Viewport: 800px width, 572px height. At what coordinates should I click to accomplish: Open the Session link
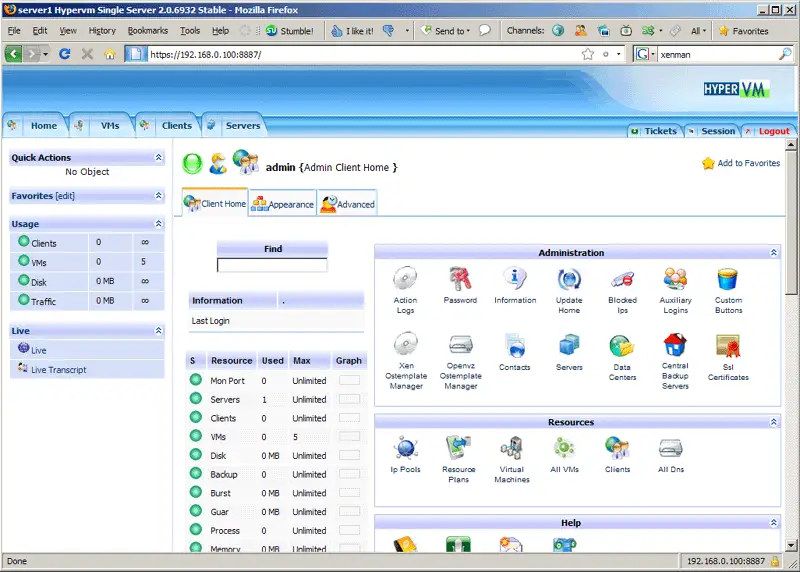click(x=718, y=131)
